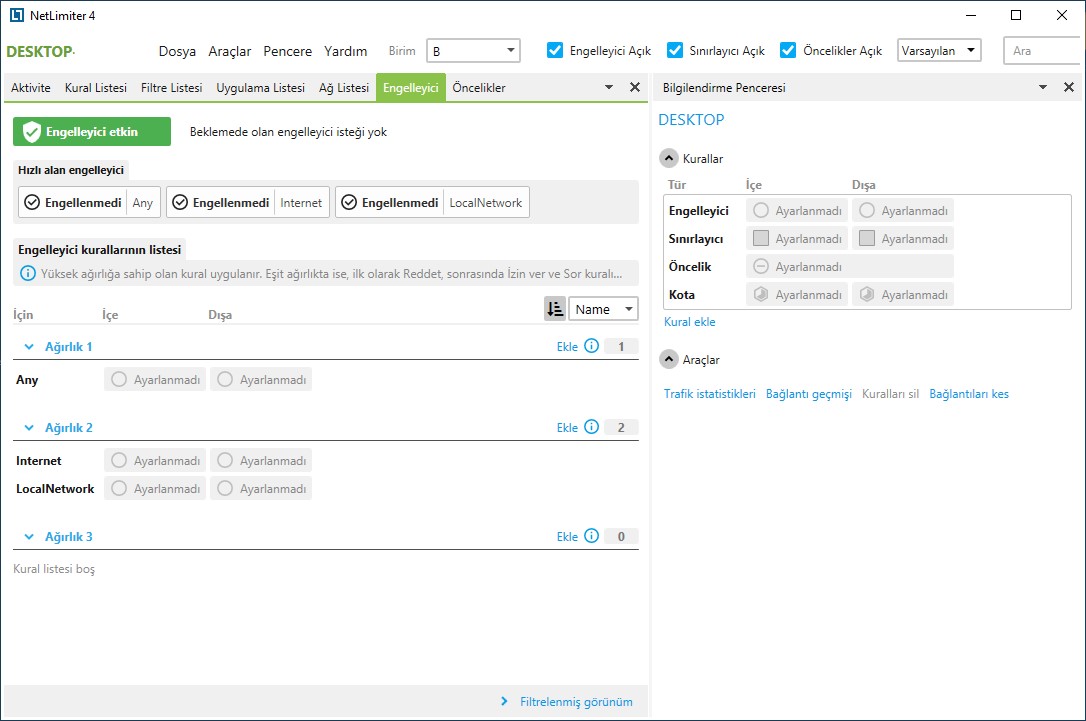
Task: Switch to the Kural Listesi tab
Action: [x=96, y=88]
